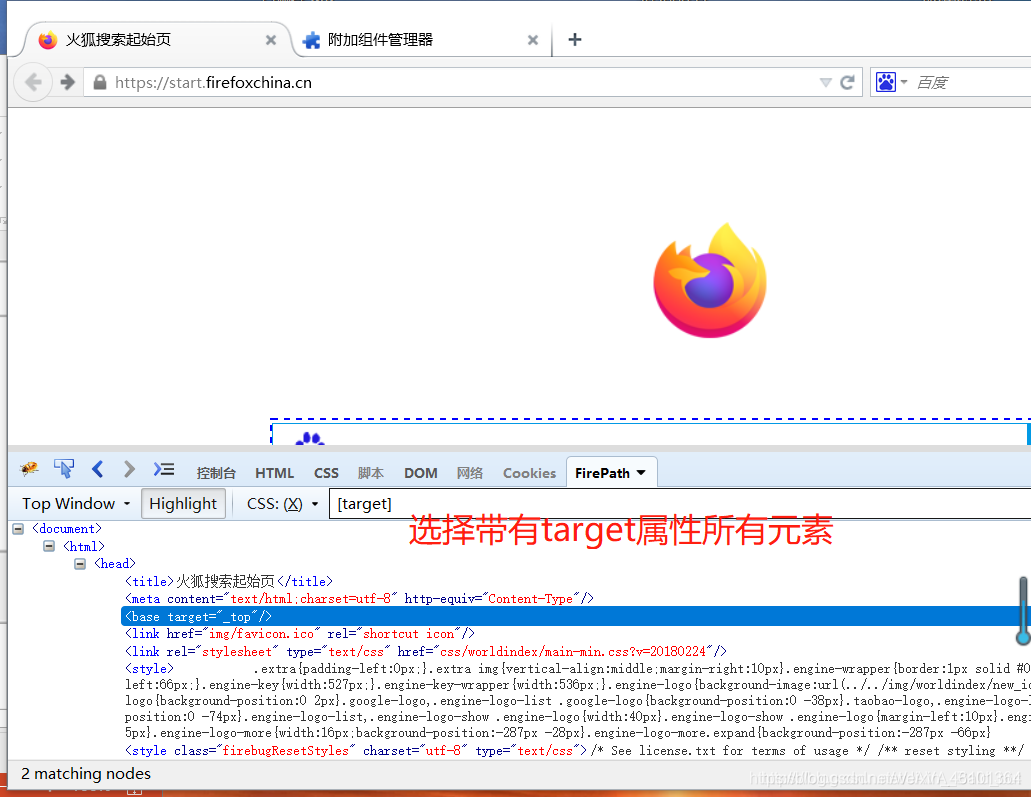The image size is (1031, 797).
Task: Select the <title> node row
Action: click(229, 581)
